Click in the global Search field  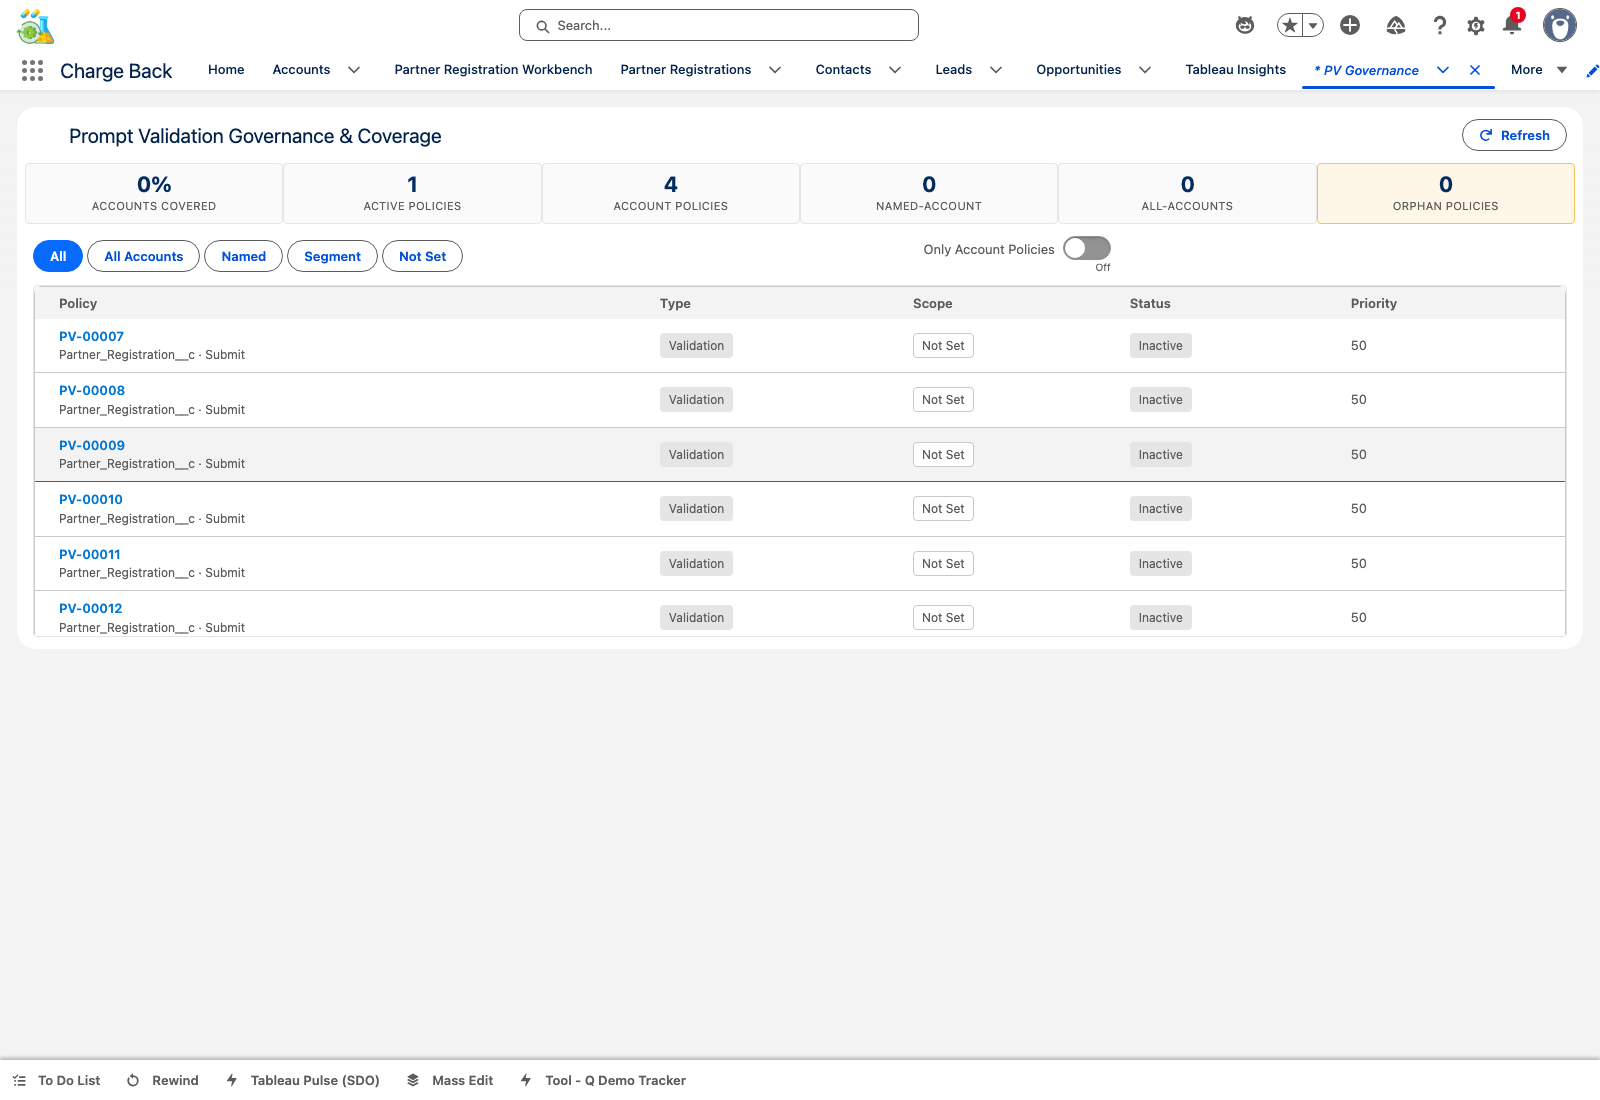(x=719, y=25)
